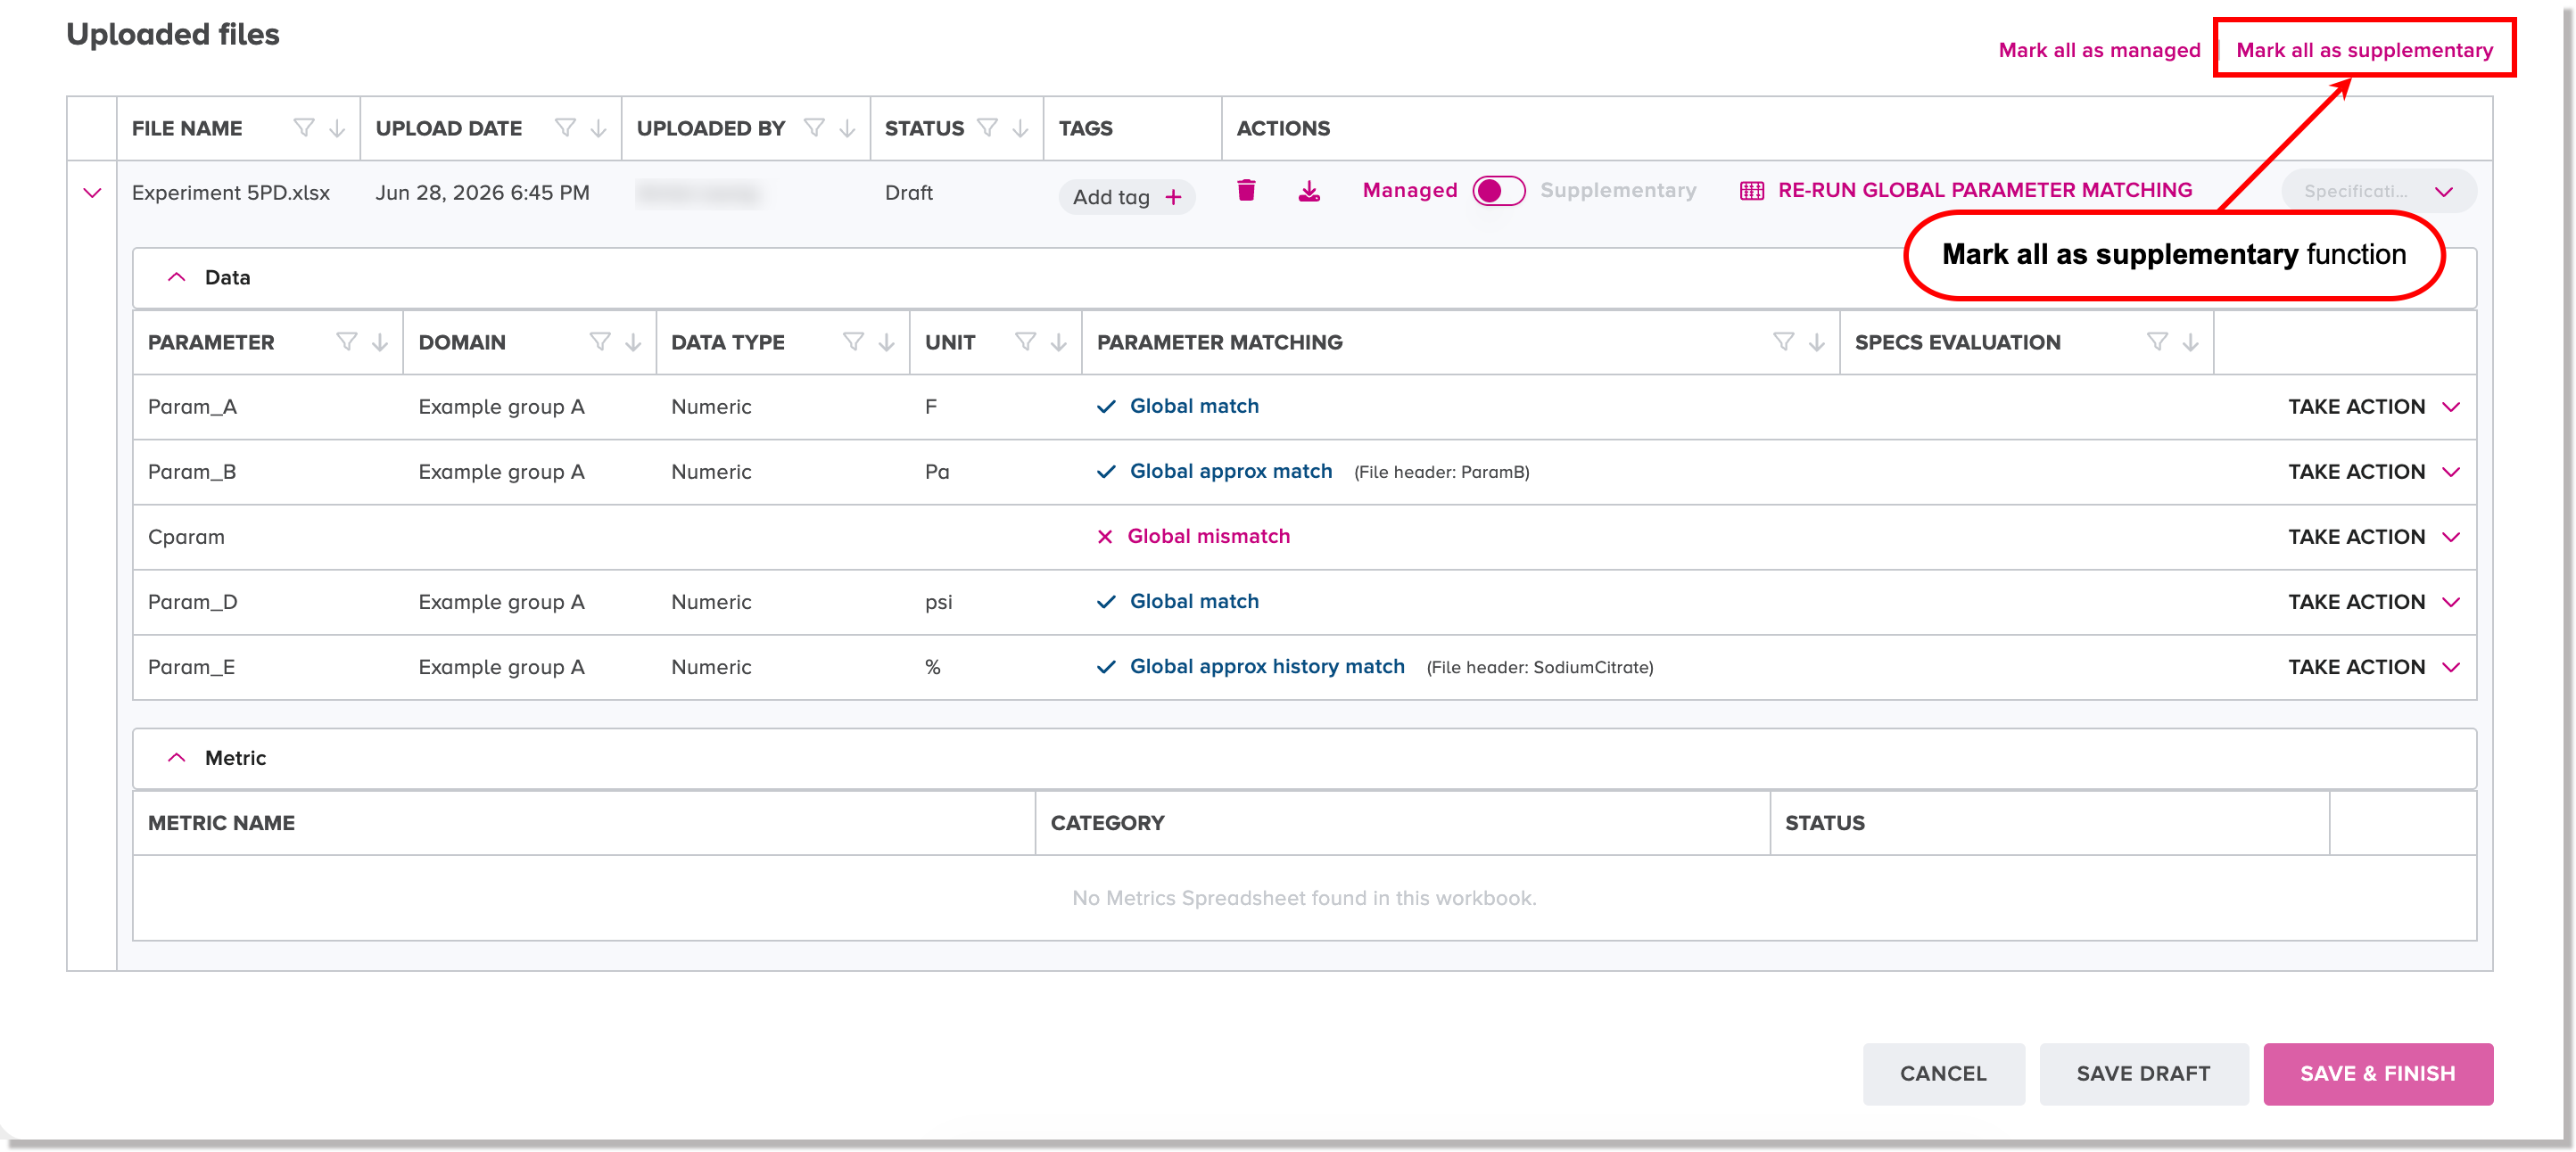Open Take Action menu for Cparam

(x=2373, y=537)
